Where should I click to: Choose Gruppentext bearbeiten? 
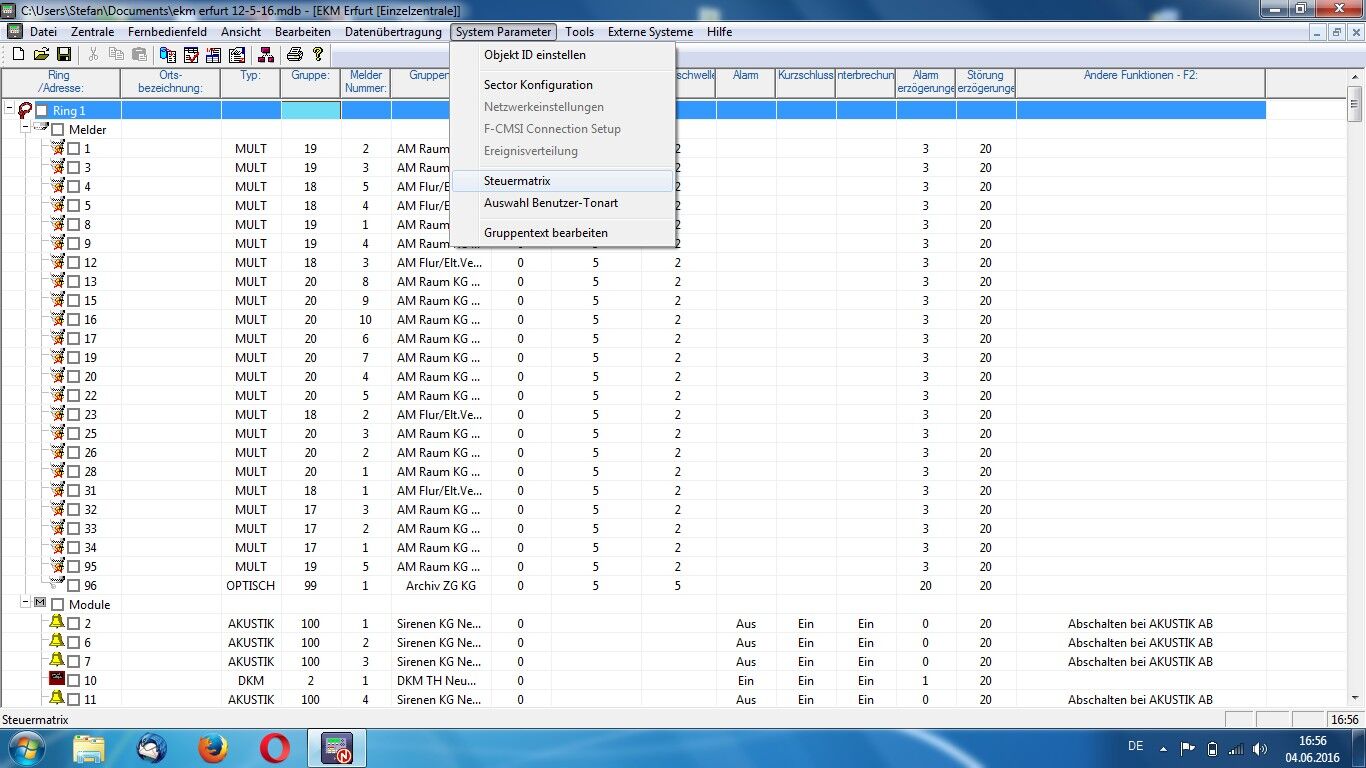click(562, 233)
